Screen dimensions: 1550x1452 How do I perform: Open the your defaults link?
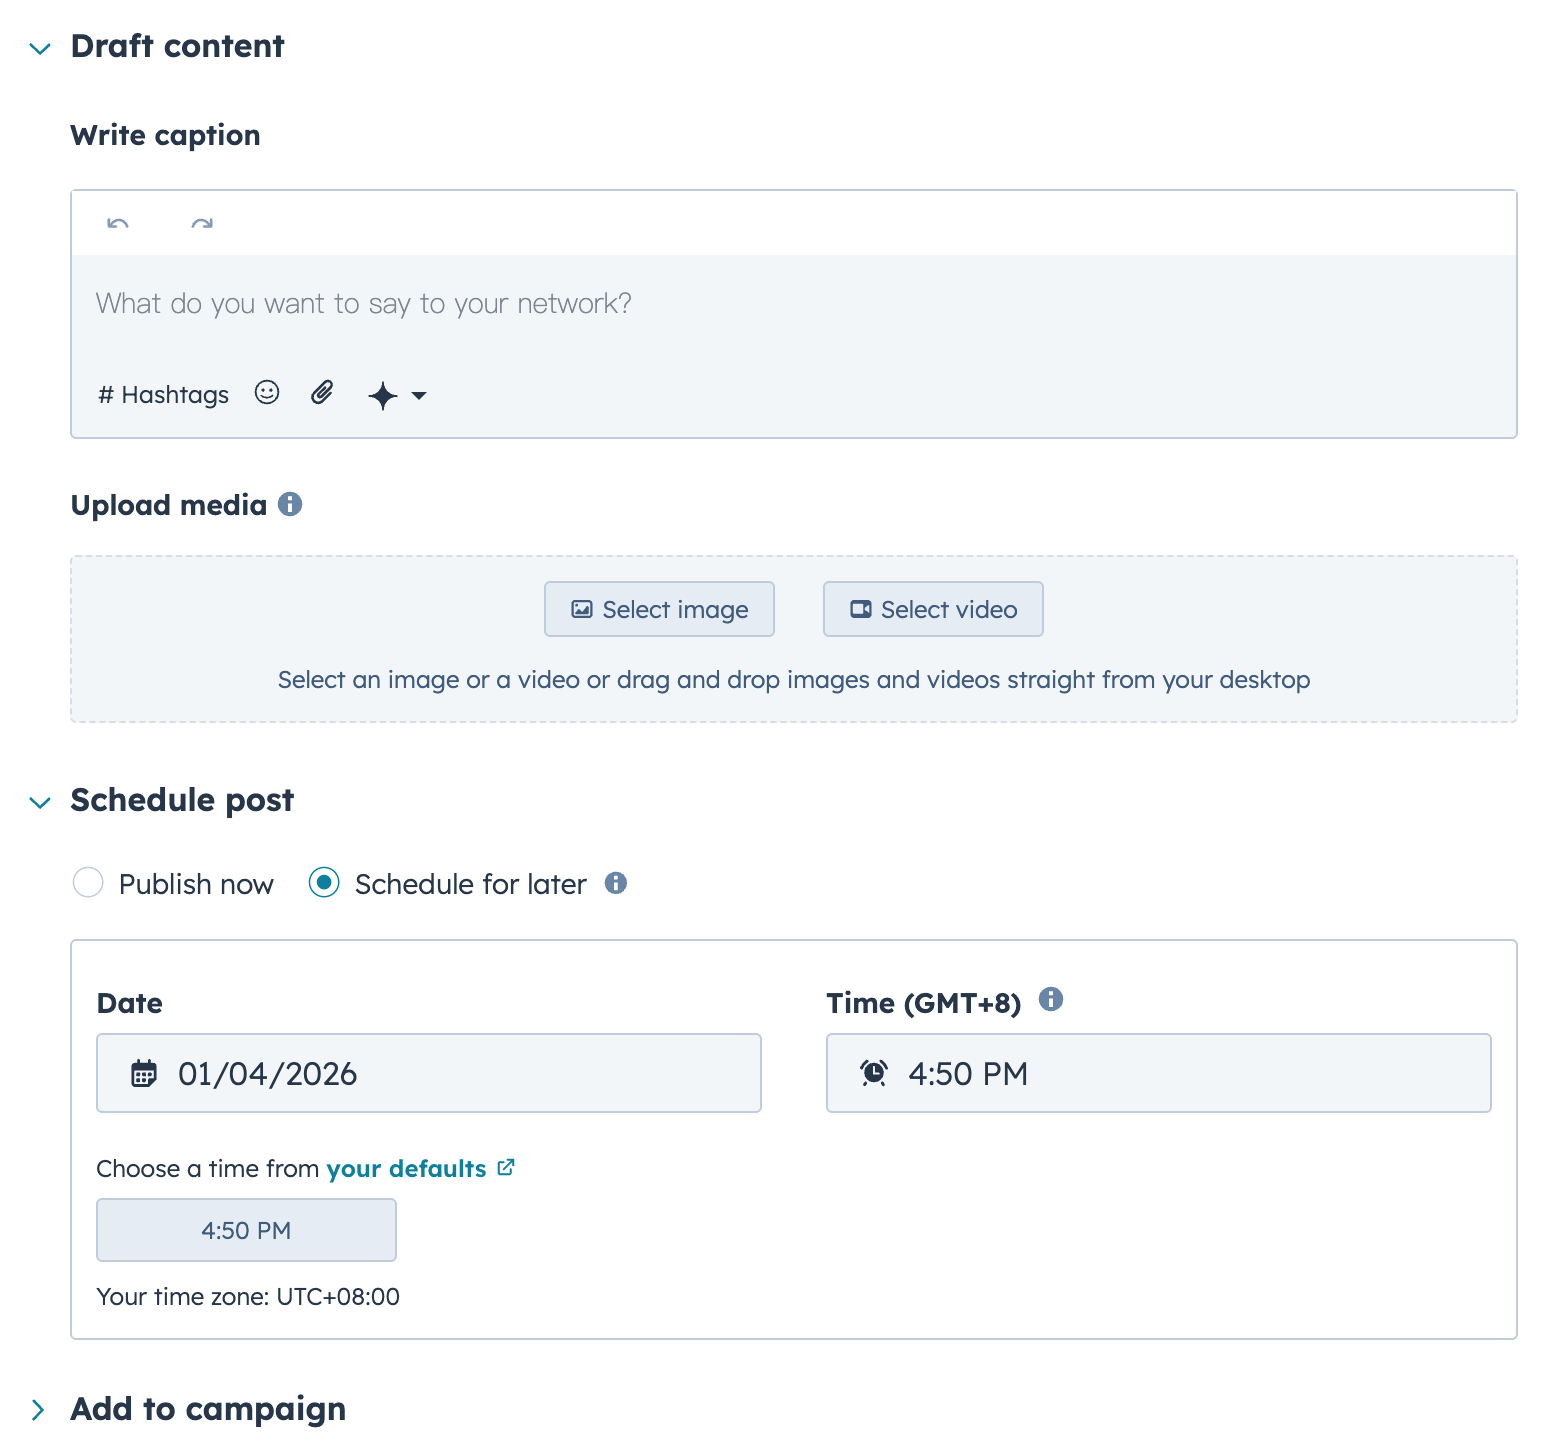407,1169
